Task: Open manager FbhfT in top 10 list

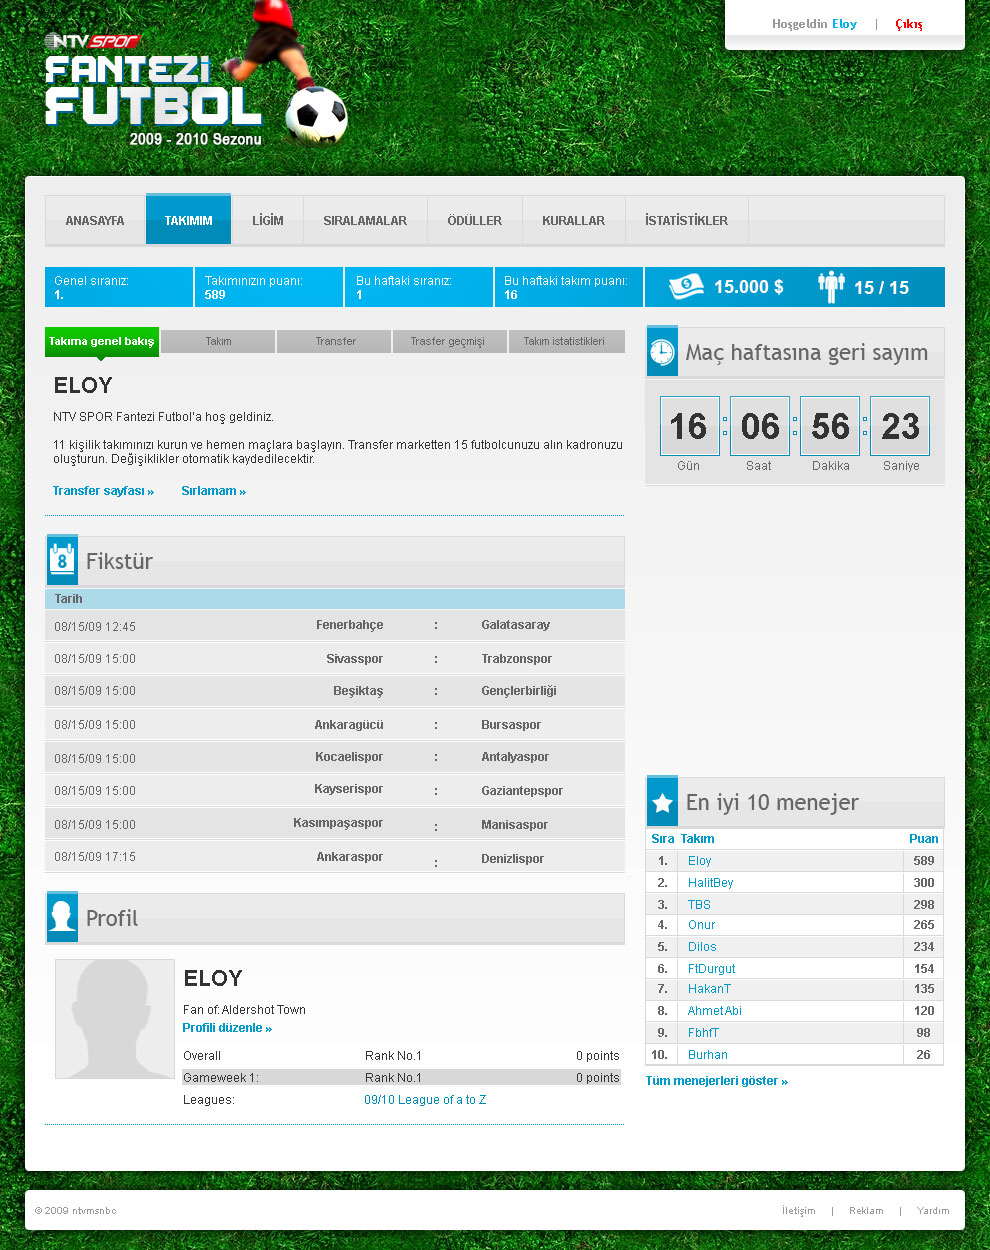Action: coord(703,1033)
